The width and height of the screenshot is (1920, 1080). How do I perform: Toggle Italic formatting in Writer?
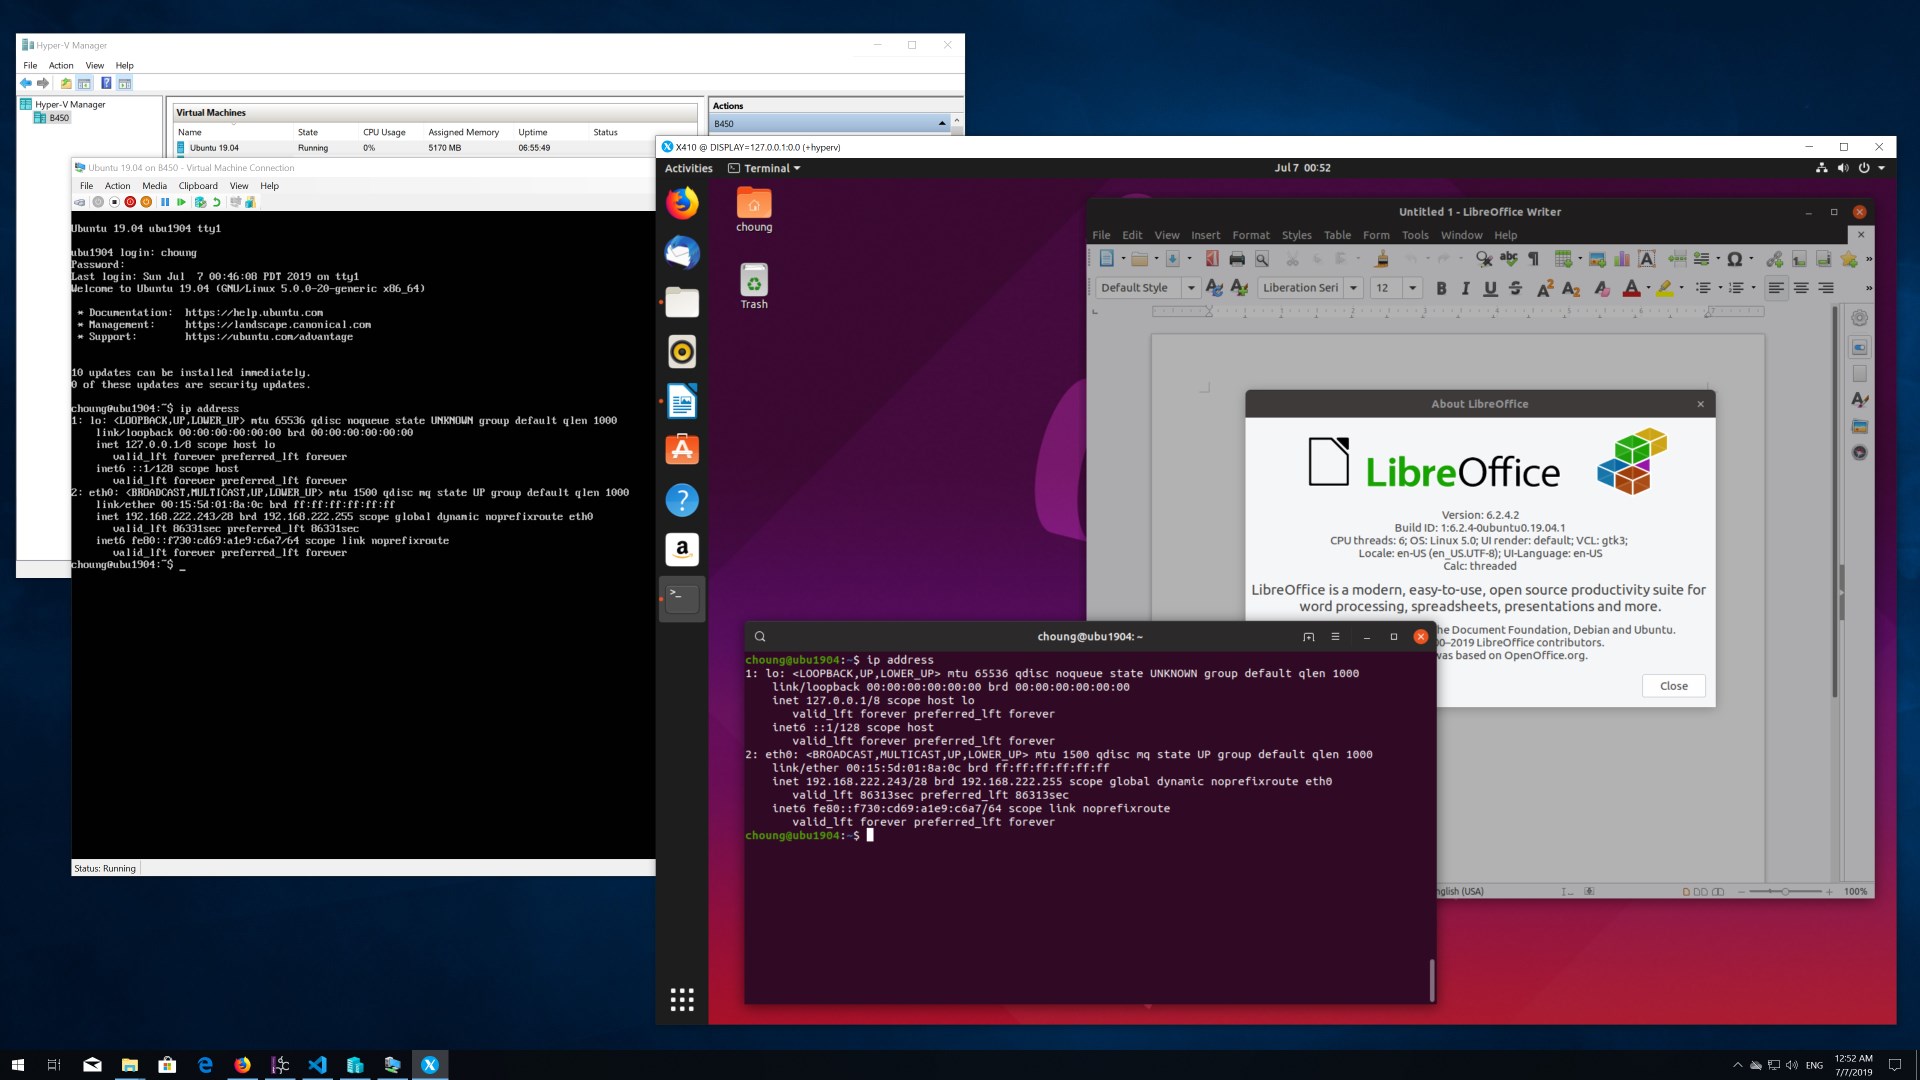tap(1465, 288)
